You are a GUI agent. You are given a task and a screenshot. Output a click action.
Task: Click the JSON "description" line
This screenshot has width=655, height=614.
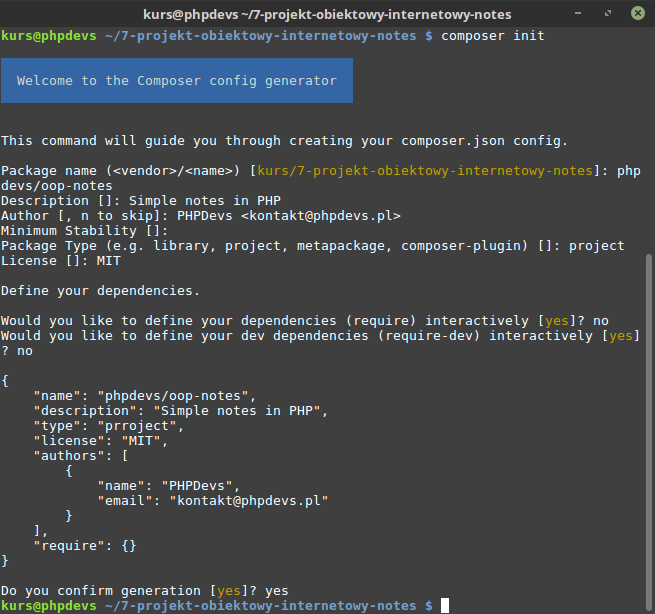pos(180,411)
